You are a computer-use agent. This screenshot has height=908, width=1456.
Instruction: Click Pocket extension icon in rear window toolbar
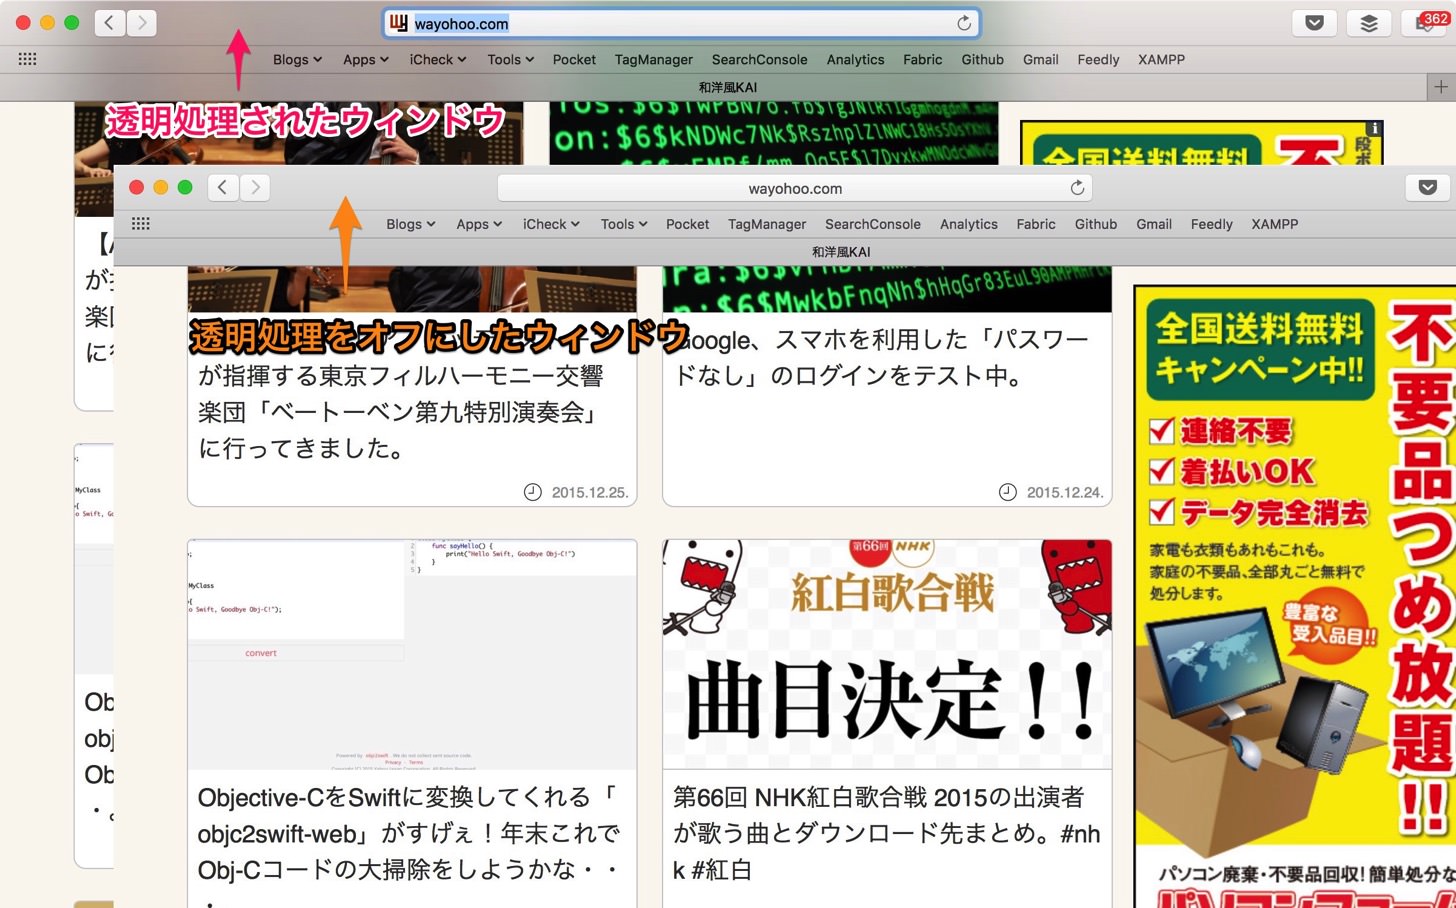click(1314, 23)
